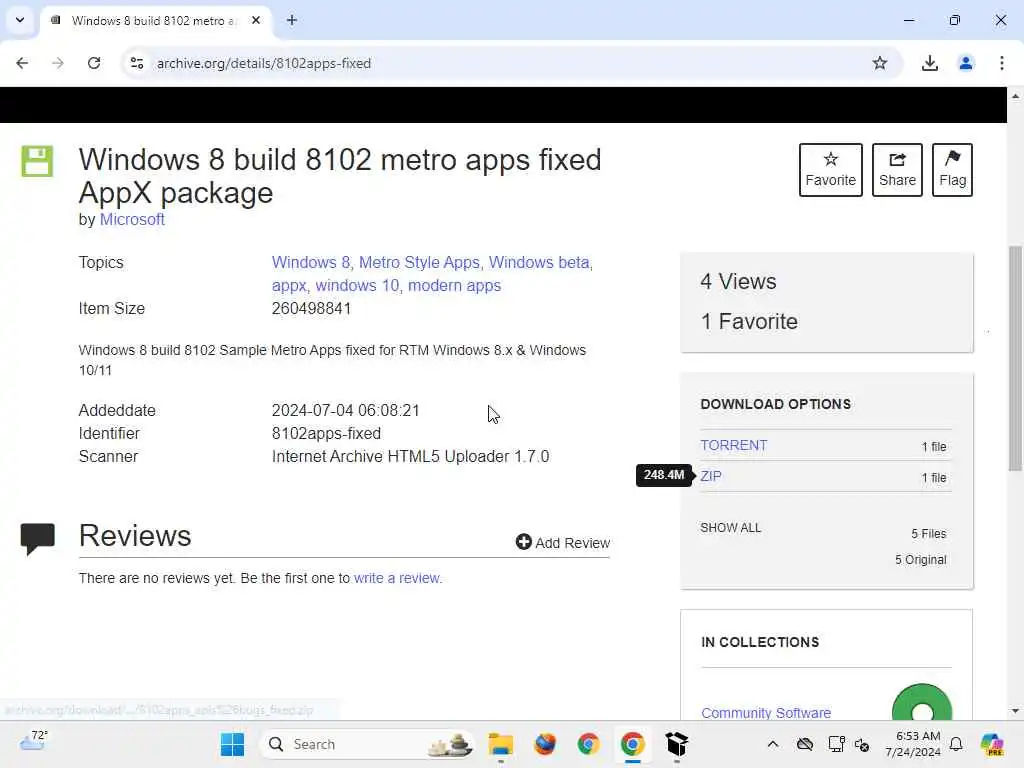The image size is (1024, 768).
Task: Click the page vertical scrollbar thumb
Action: [1015, 358]
